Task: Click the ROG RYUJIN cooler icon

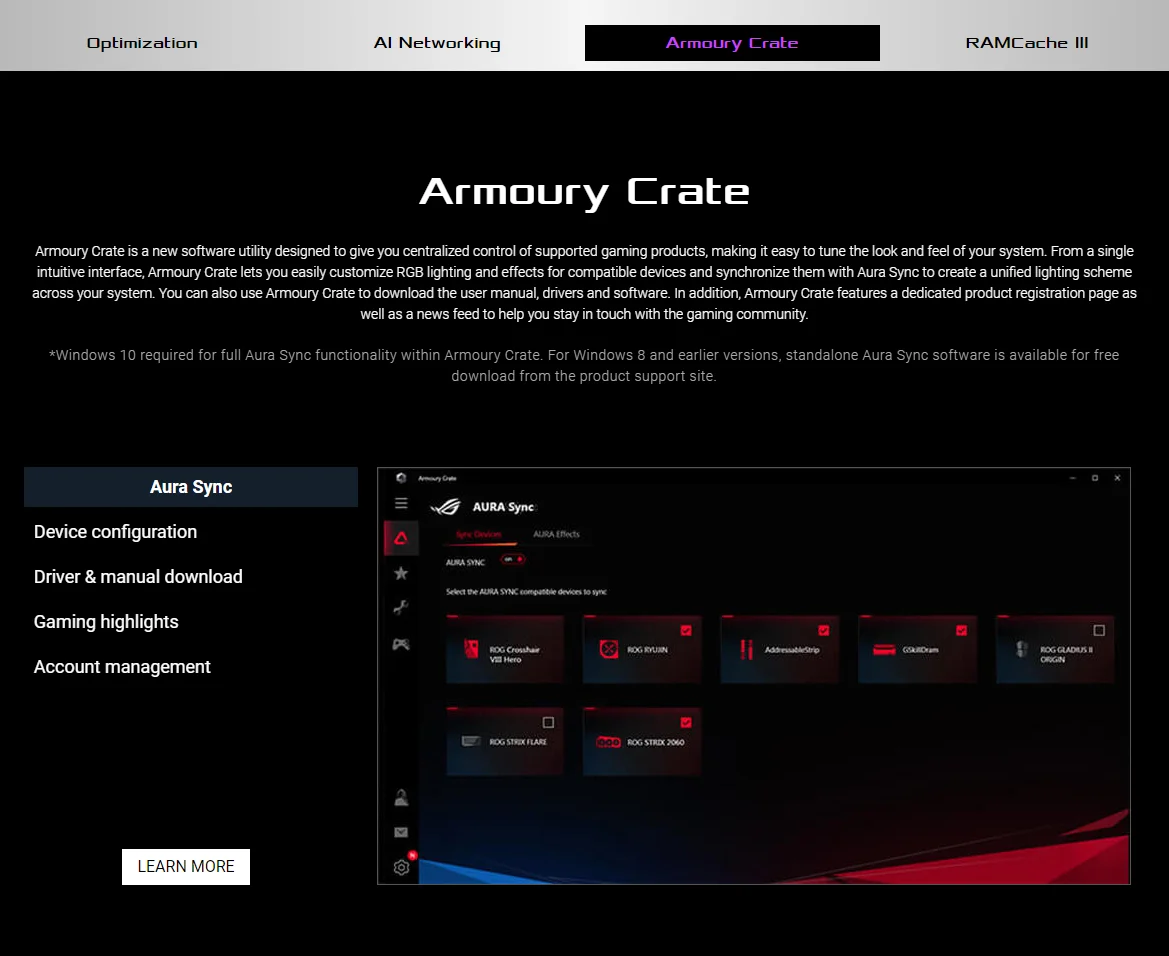Action: [609, 650]
